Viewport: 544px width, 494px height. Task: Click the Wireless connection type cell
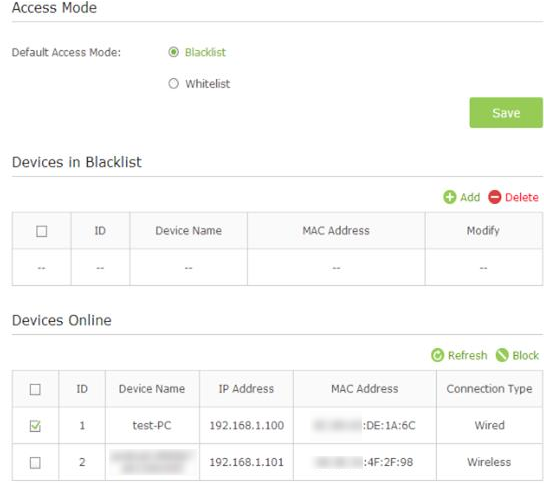tap(489, 462)
